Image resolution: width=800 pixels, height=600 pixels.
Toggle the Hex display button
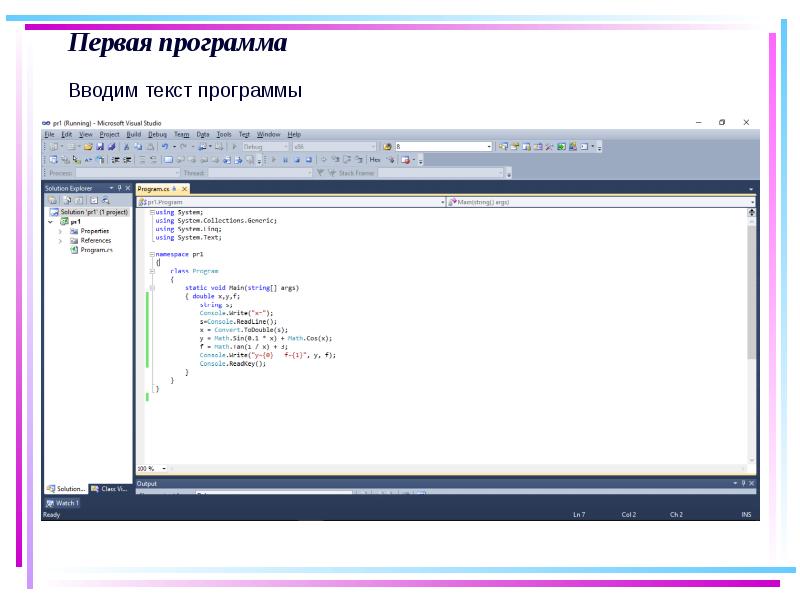coord(375,159)
